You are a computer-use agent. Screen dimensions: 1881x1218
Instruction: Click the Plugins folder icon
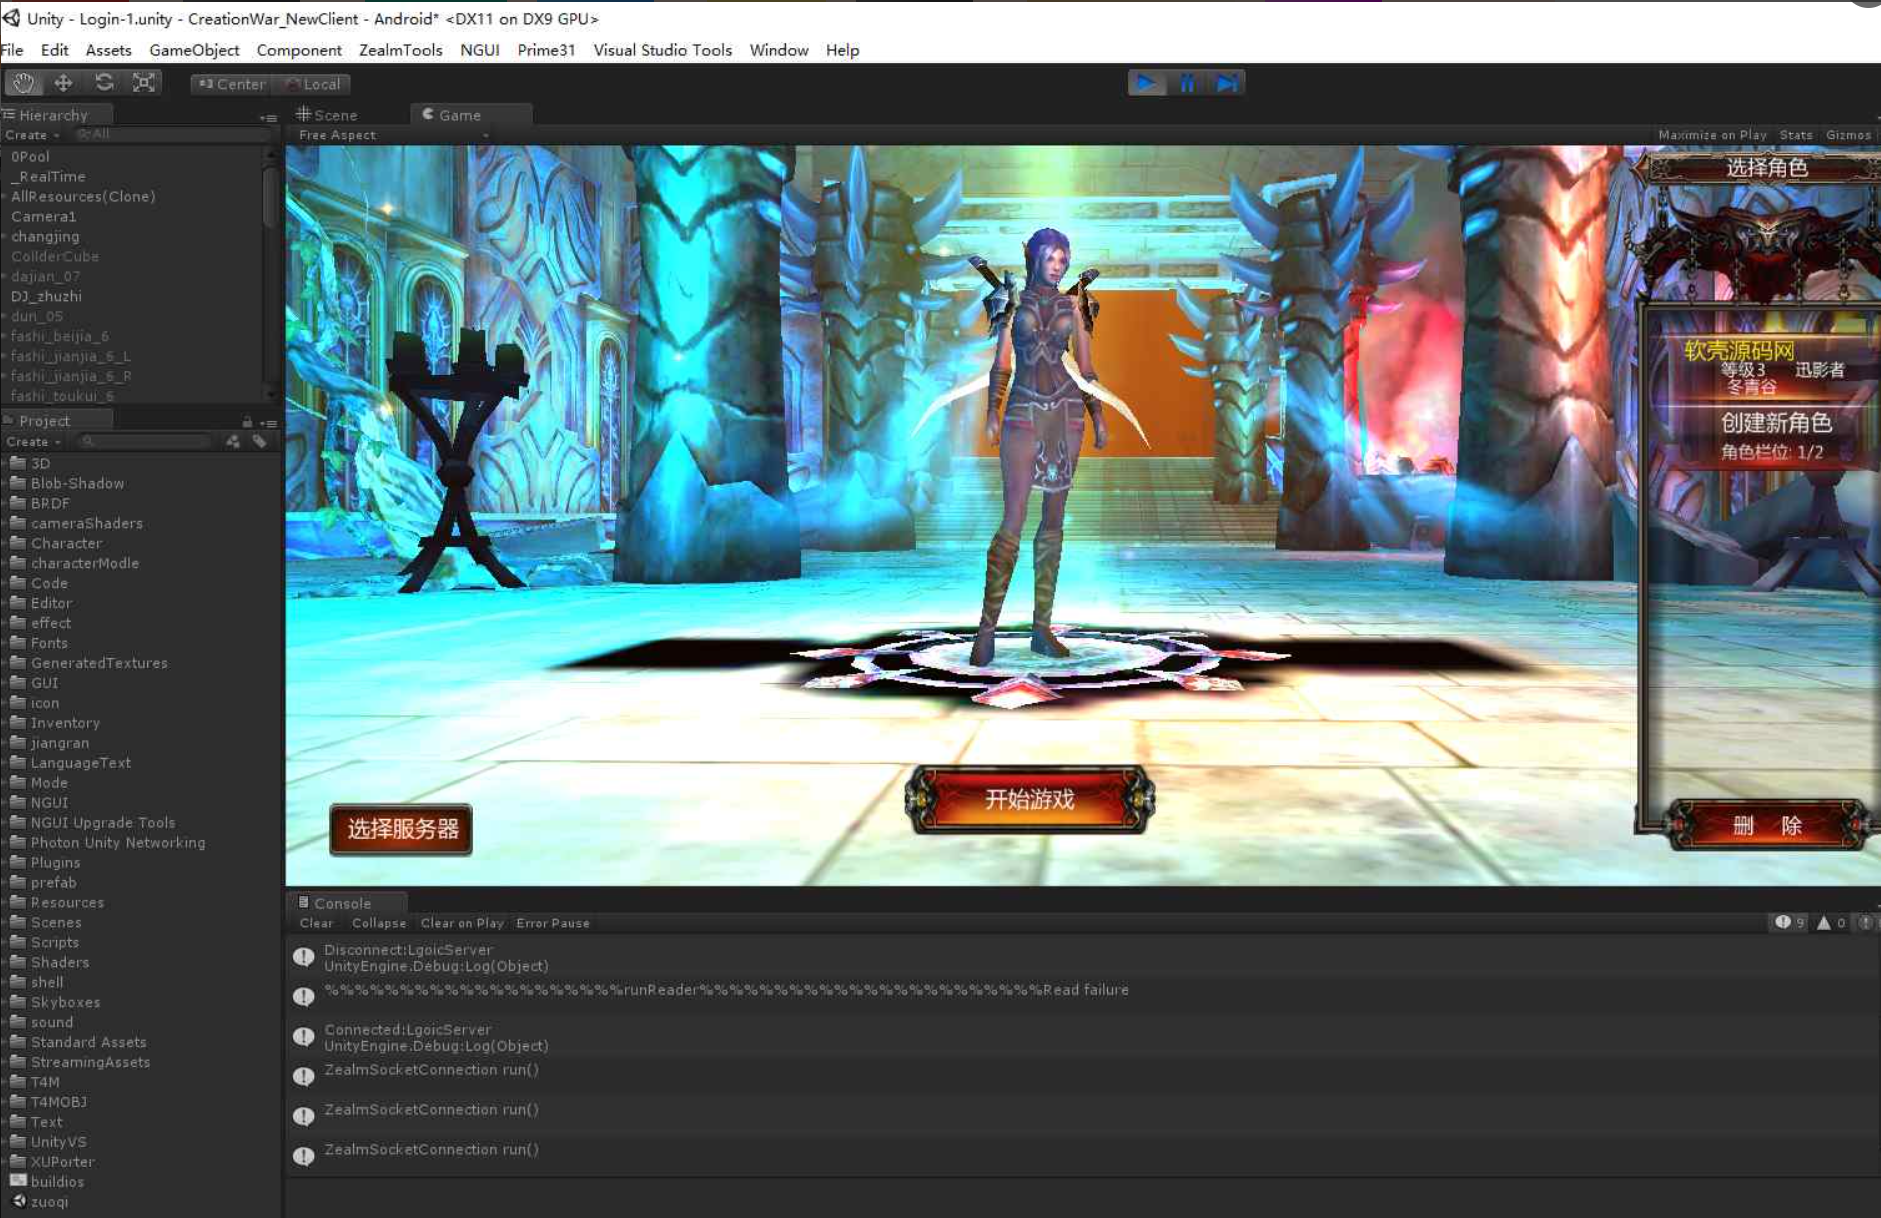(x=18, y=862)
